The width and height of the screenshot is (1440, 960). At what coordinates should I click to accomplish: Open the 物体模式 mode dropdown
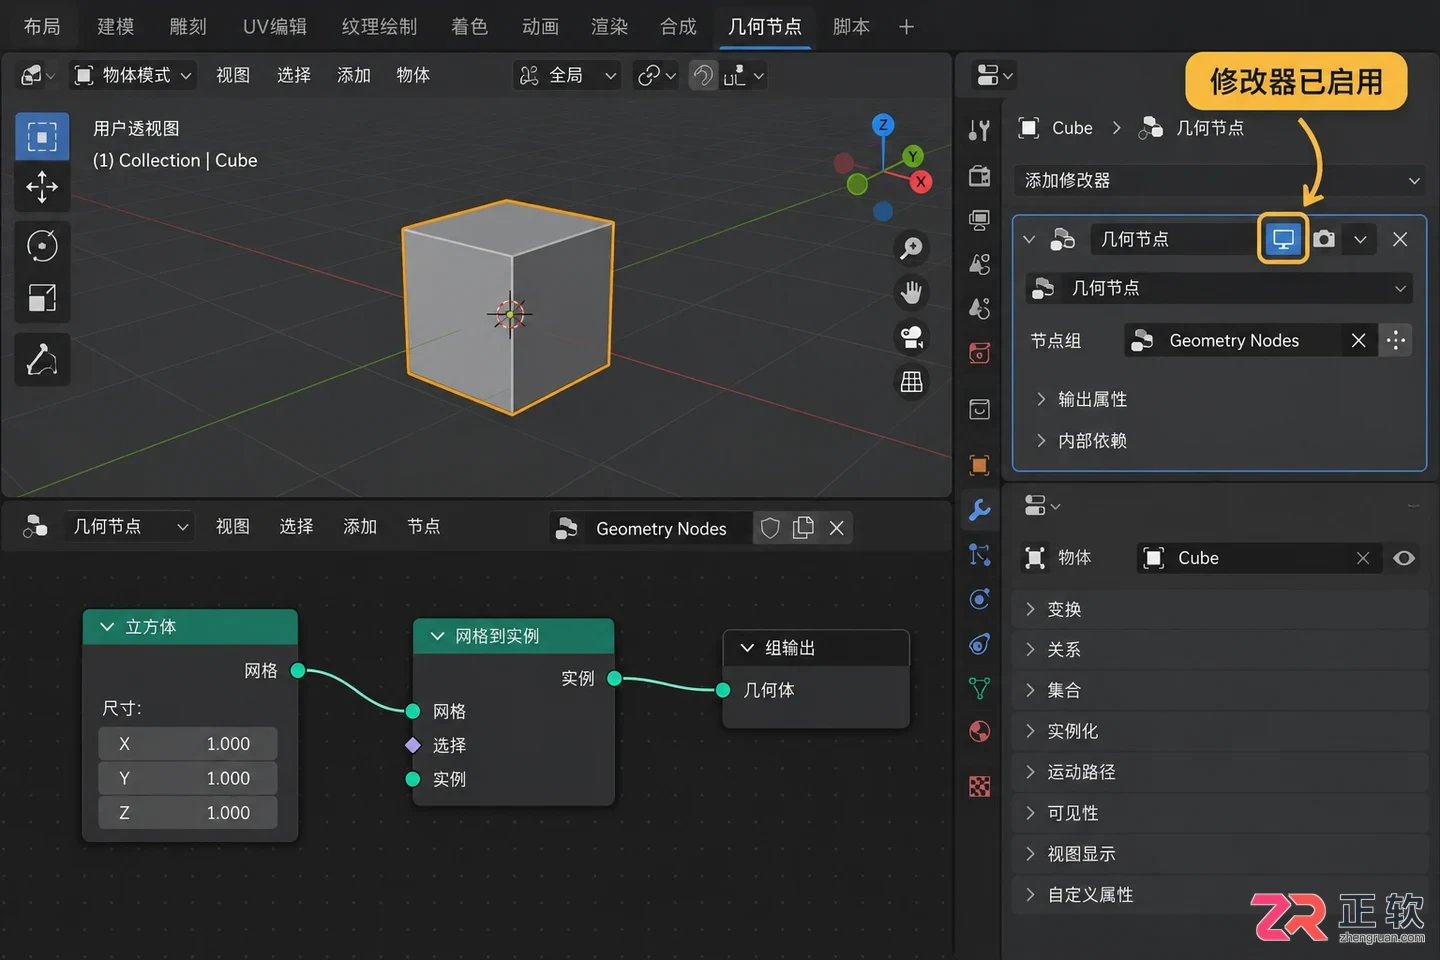pos(133,75)
